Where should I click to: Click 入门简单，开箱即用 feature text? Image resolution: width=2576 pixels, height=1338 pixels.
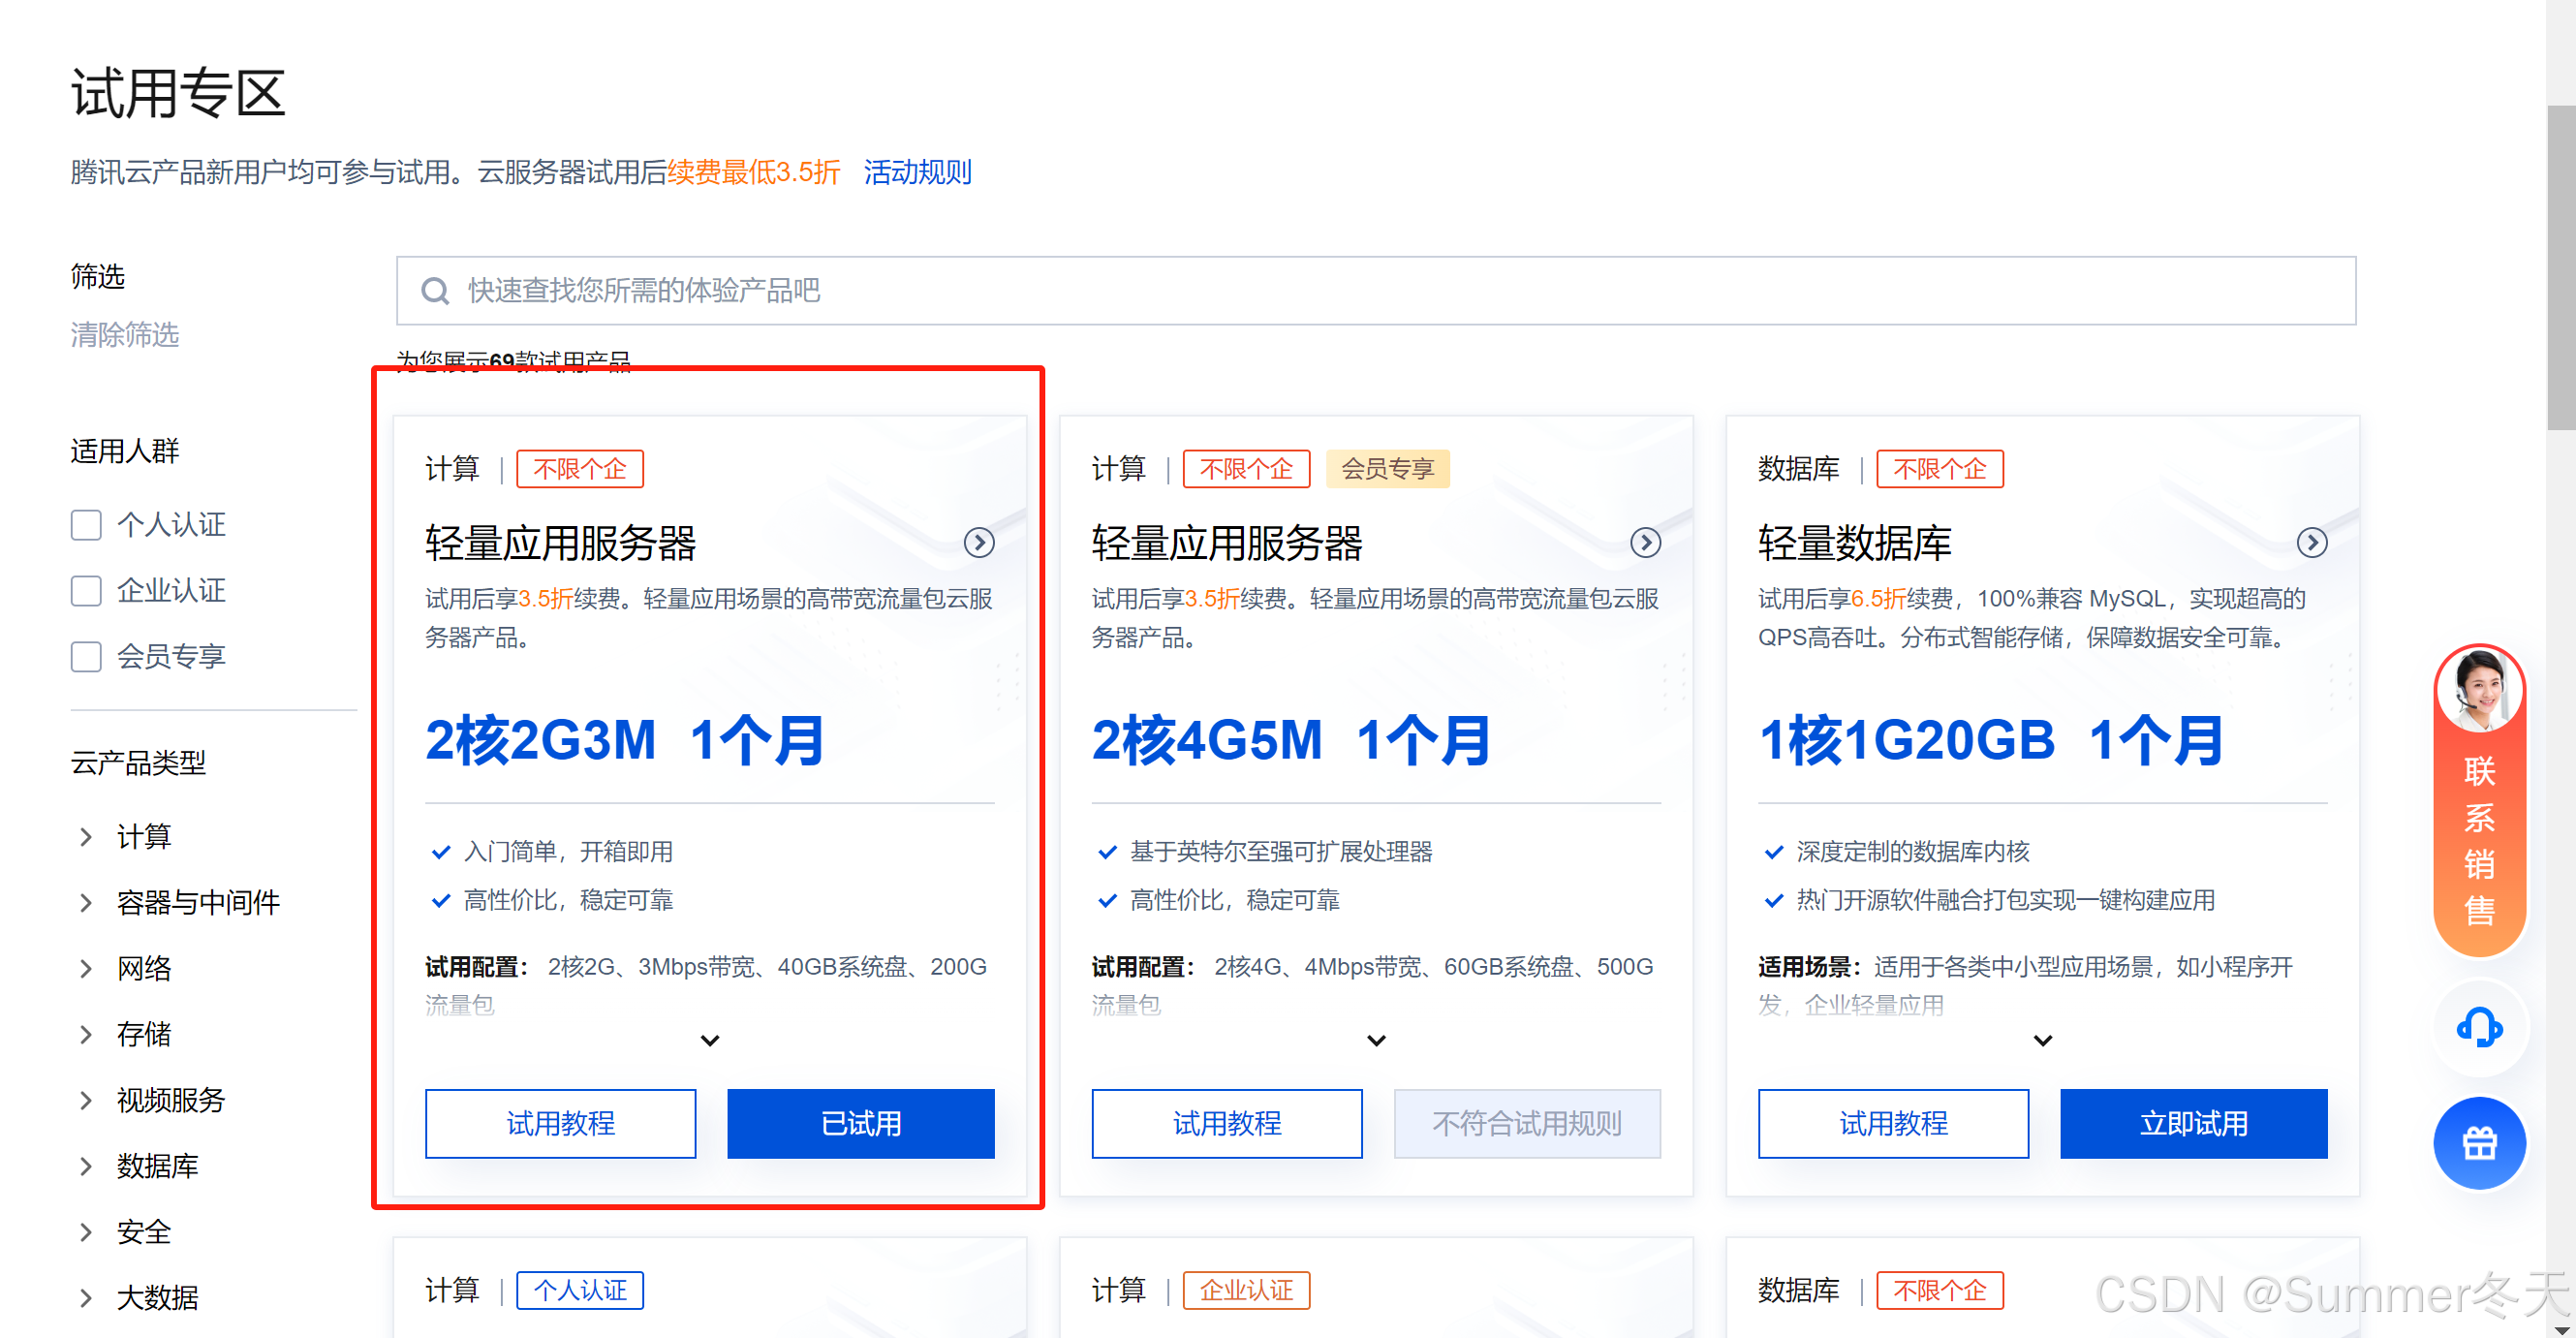pyautogui.click(x=568, y=852)
